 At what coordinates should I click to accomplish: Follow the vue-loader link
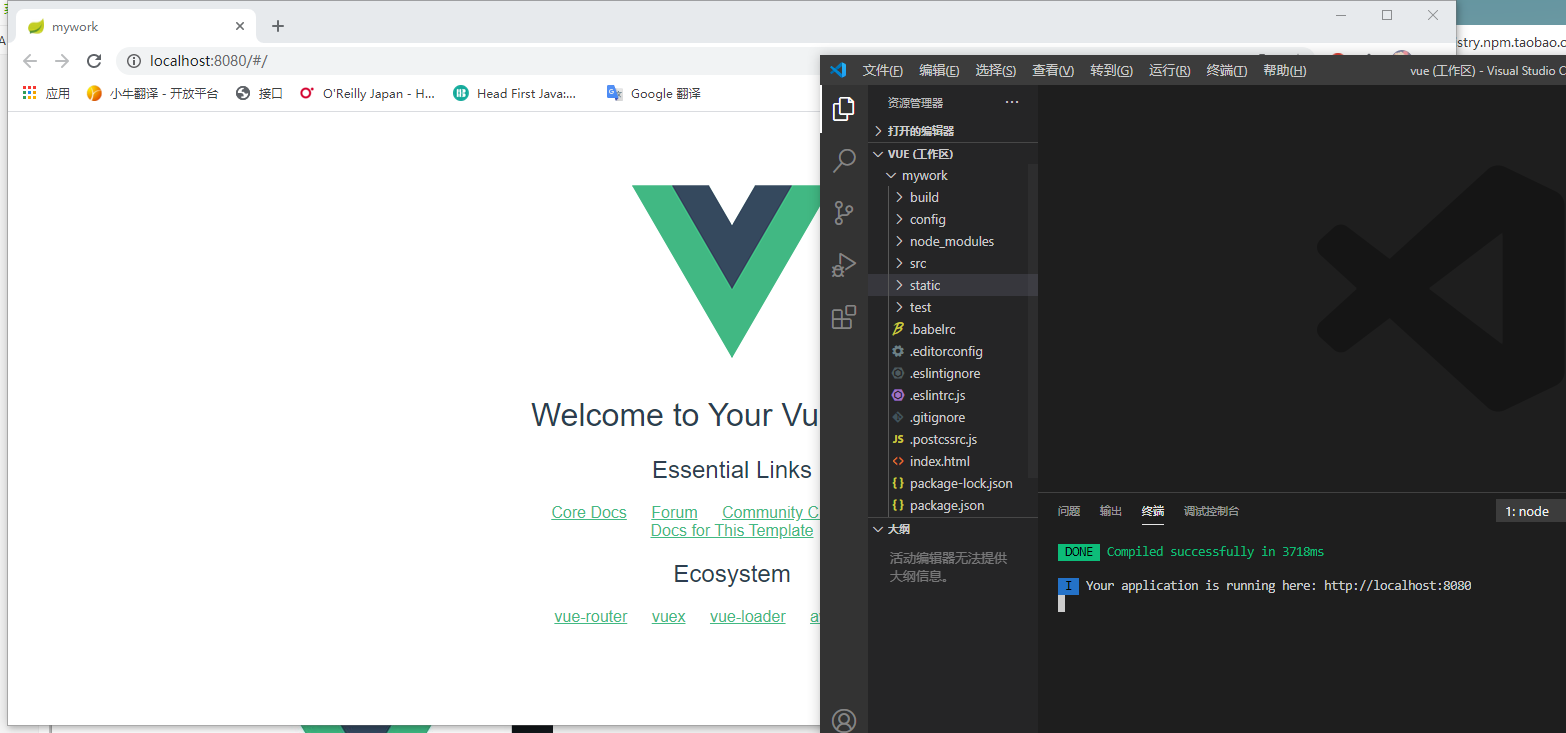748,617
